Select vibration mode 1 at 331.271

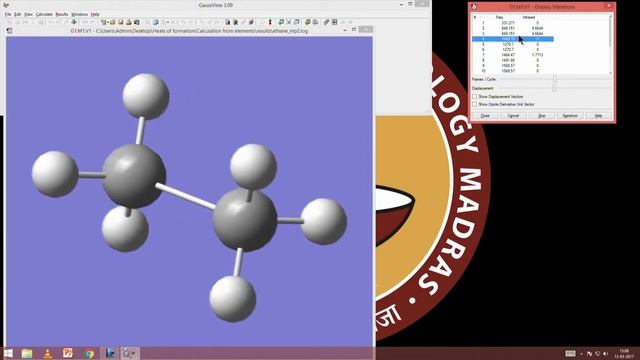(513, 23)
